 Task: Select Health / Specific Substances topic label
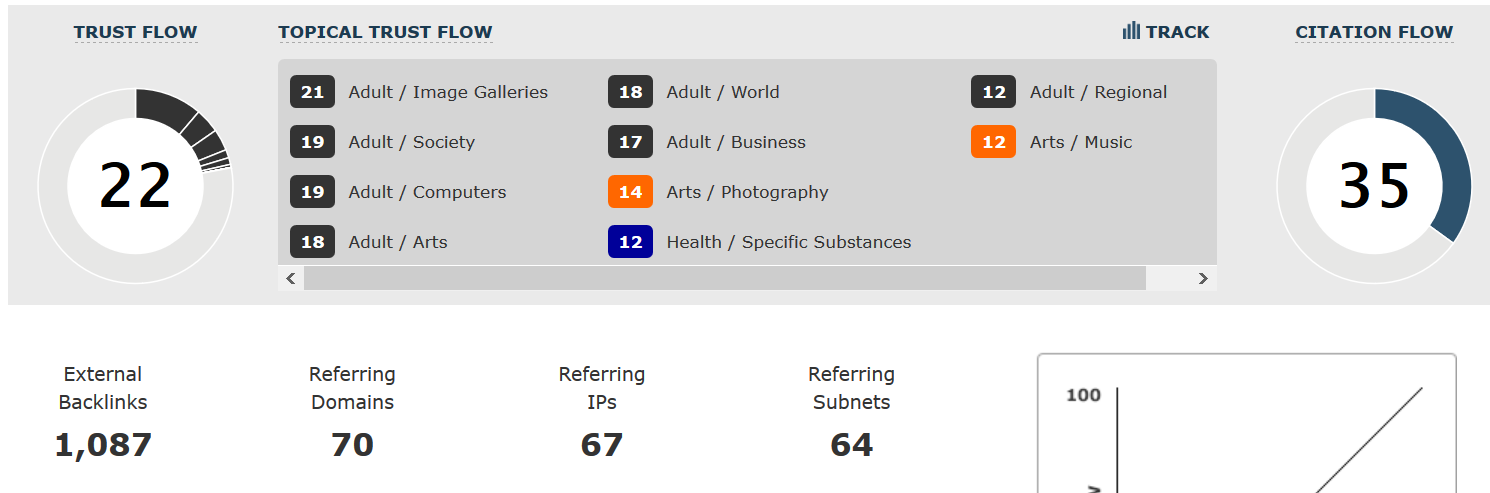pos(788,242)
